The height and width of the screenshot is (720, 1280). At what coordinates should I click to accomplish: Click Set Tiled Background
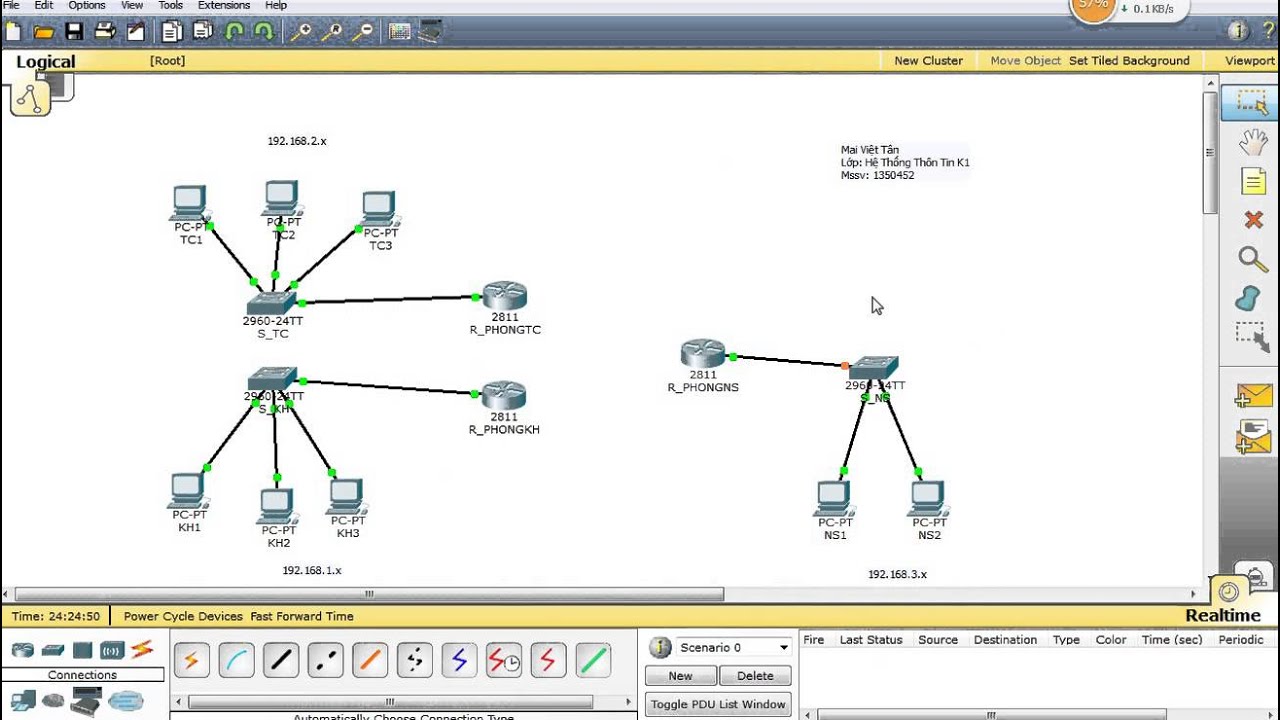[1129, 60]
